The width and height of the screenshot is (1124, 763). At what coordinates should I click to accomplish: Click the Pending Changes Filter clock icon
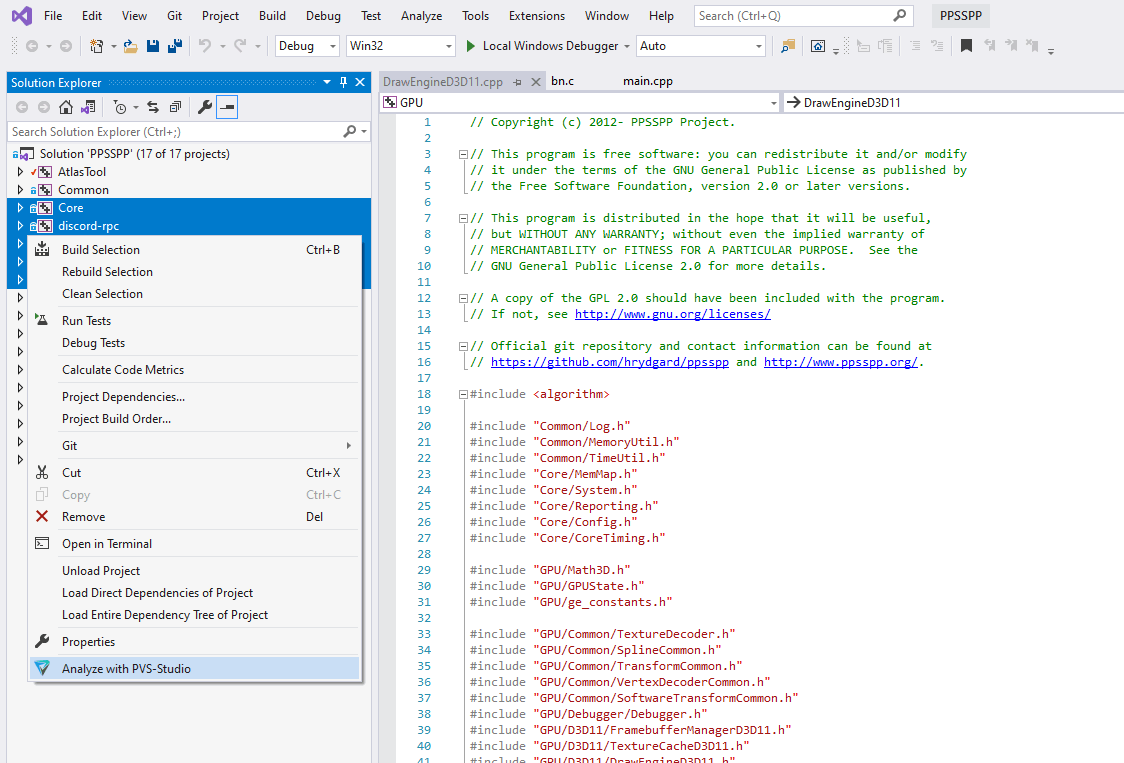(x=120, y=107)
